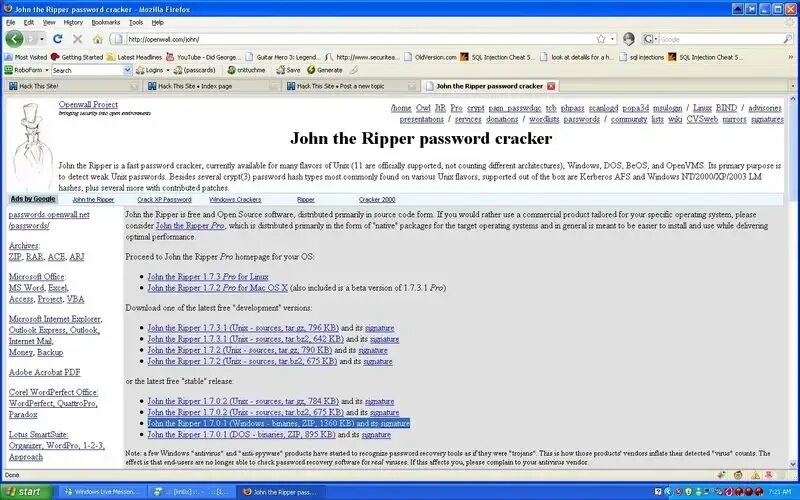Switch to Hack This Site Index page tab

tap(212, 86)
